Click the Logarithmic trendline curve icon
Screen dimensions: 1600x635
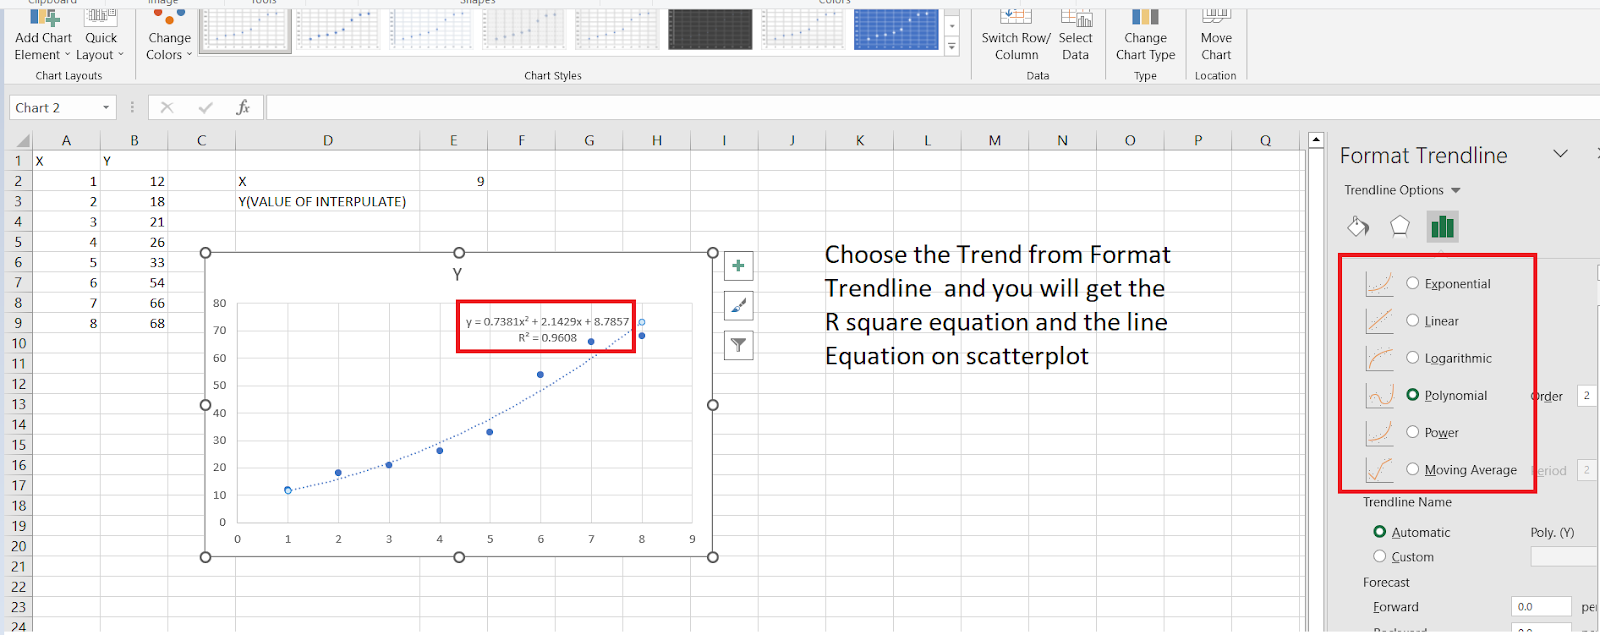tap(1379, 357)
